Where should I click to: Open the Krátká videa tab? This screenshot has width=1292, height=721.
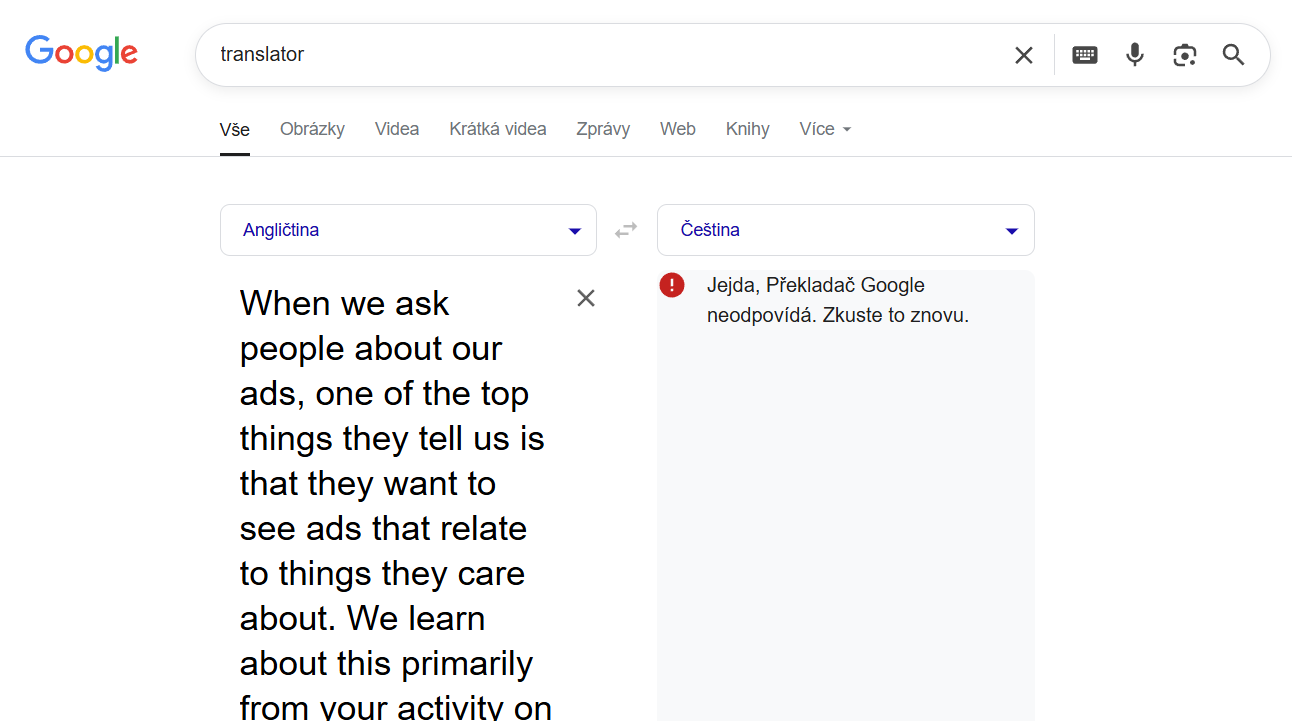click(x=498, y=129)
